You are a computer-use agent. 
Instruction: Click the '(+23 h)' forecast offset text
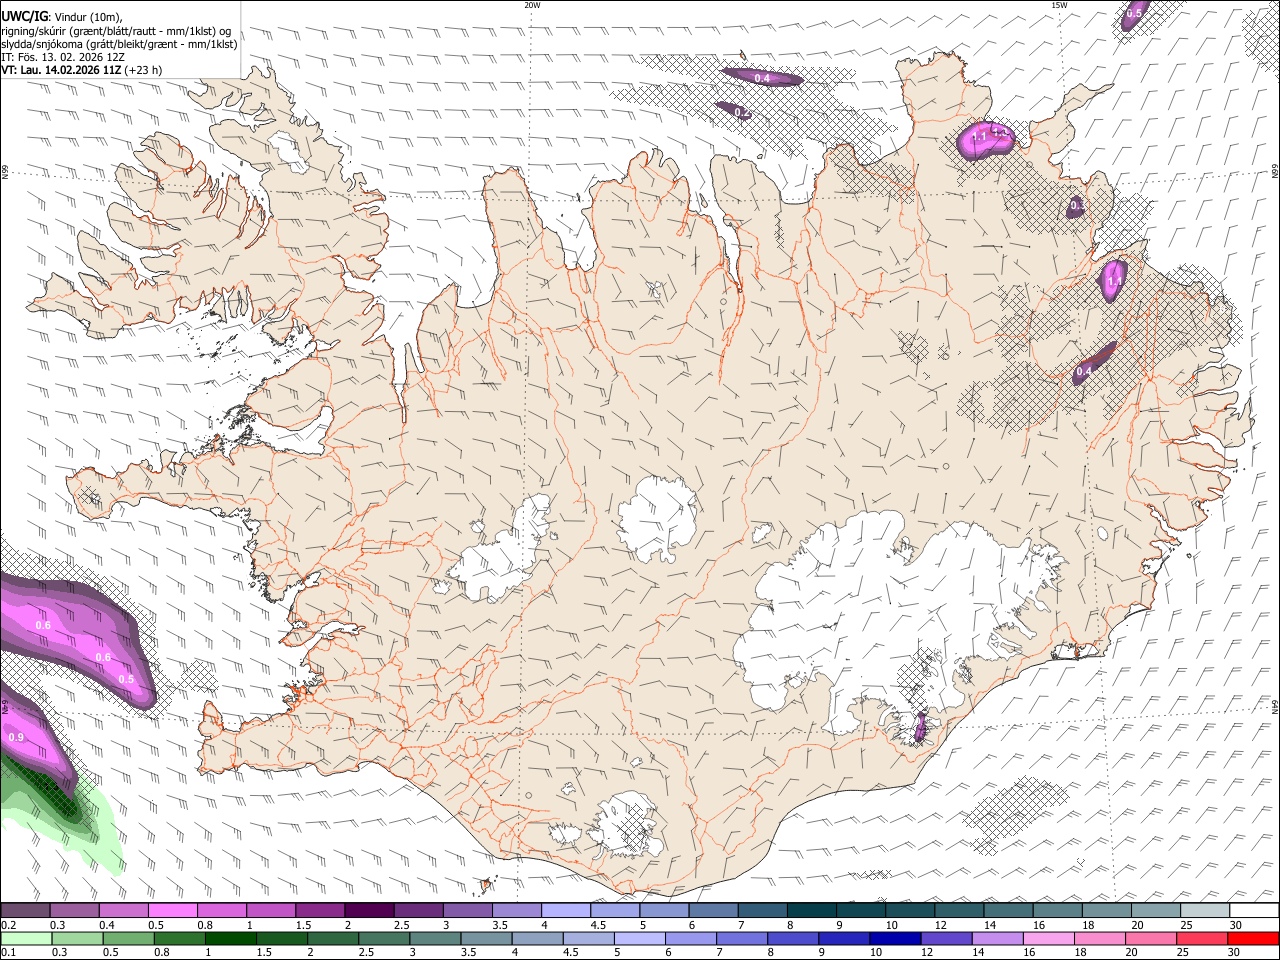click(x=144, y=70)
